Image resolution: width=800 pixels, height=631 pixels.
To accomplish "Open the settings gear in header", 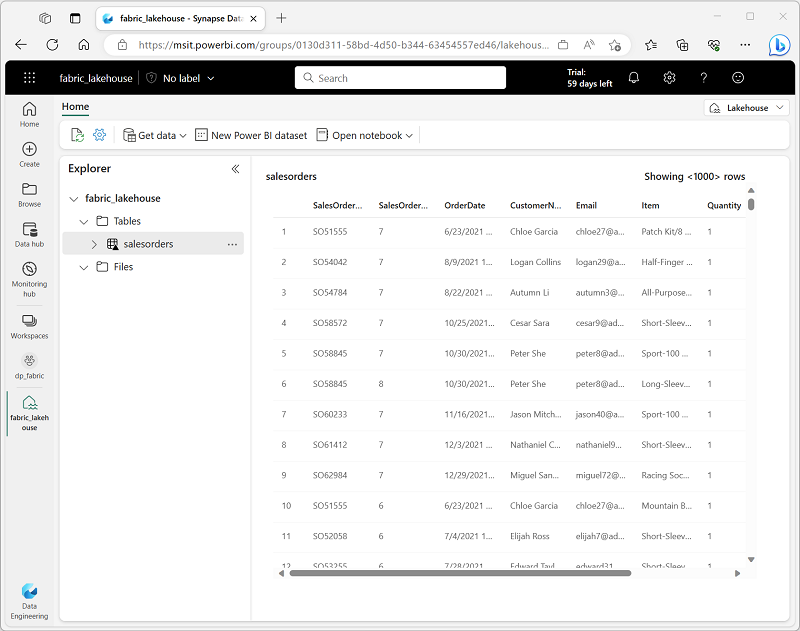I will pyautogui.click(x=669, y=78).
